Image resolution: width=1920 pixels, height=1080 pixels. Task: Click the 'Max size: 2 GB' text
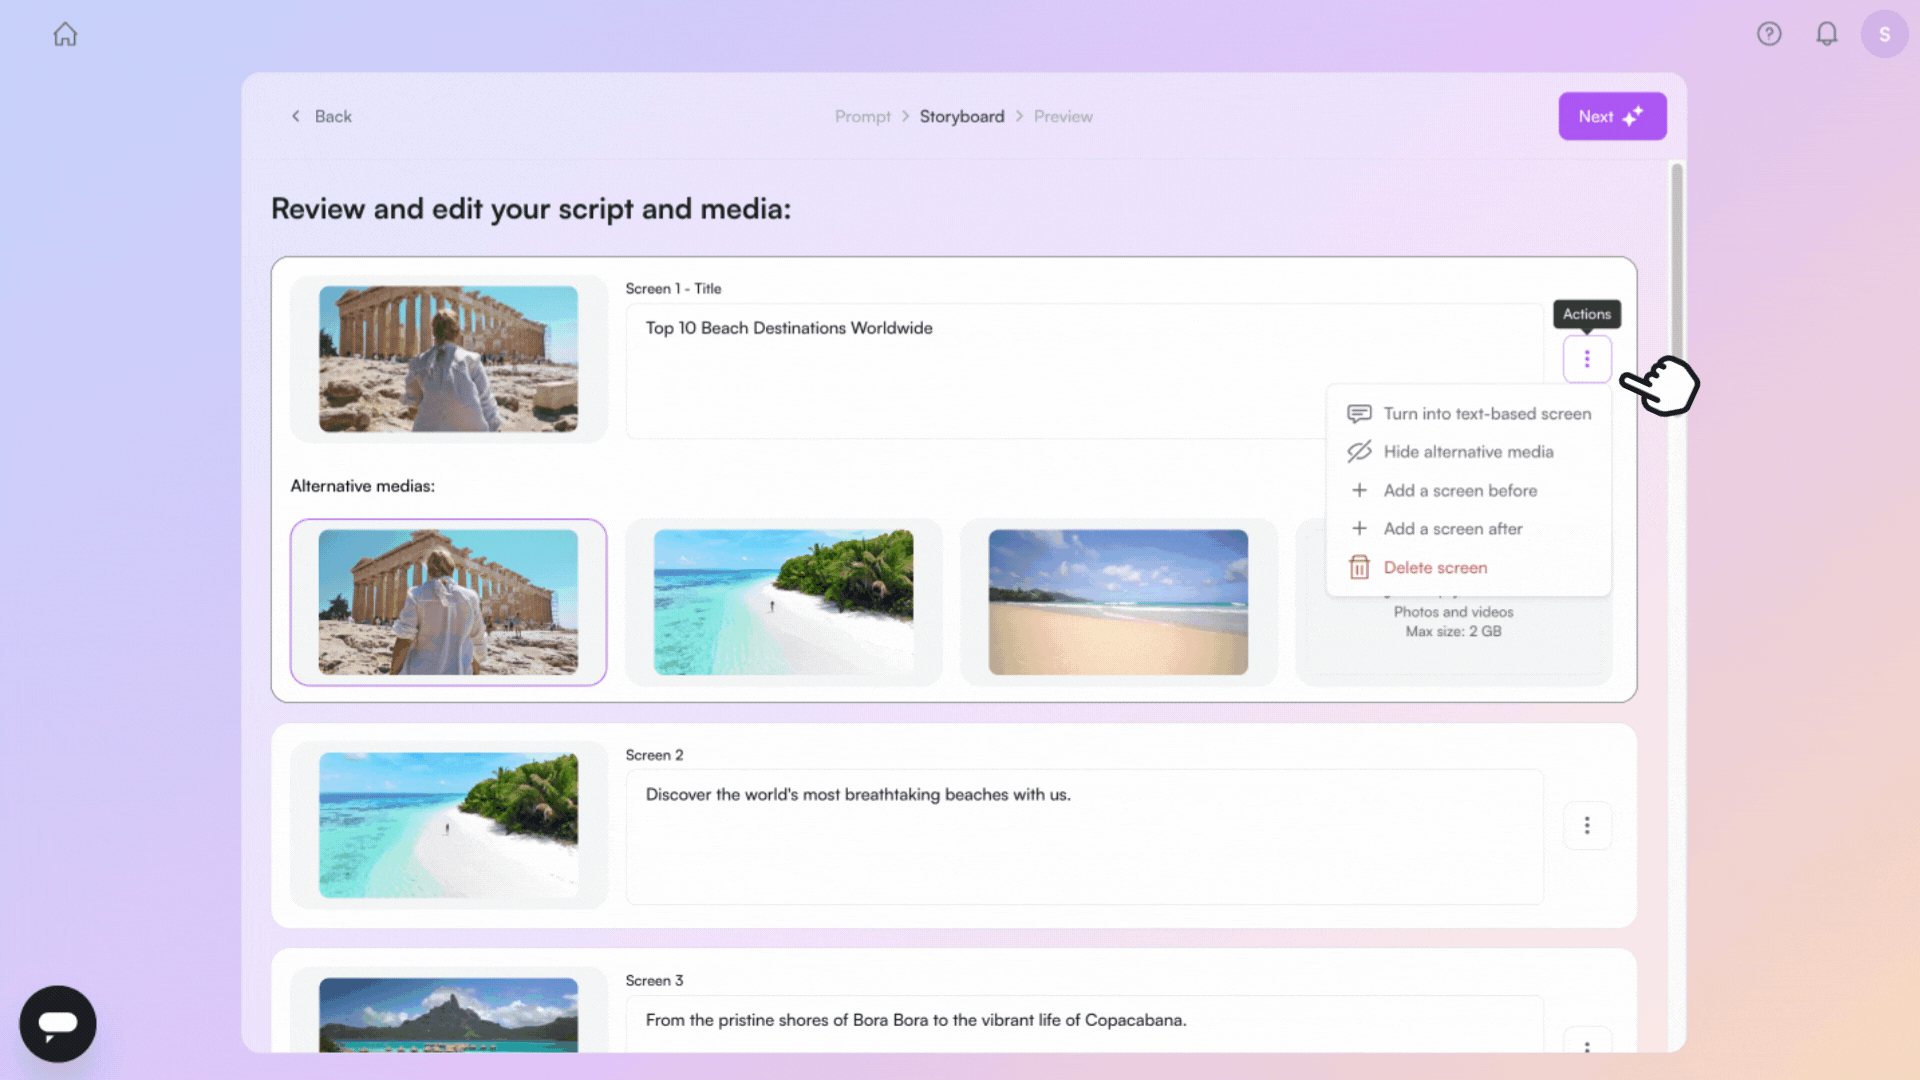point(1453,632)
